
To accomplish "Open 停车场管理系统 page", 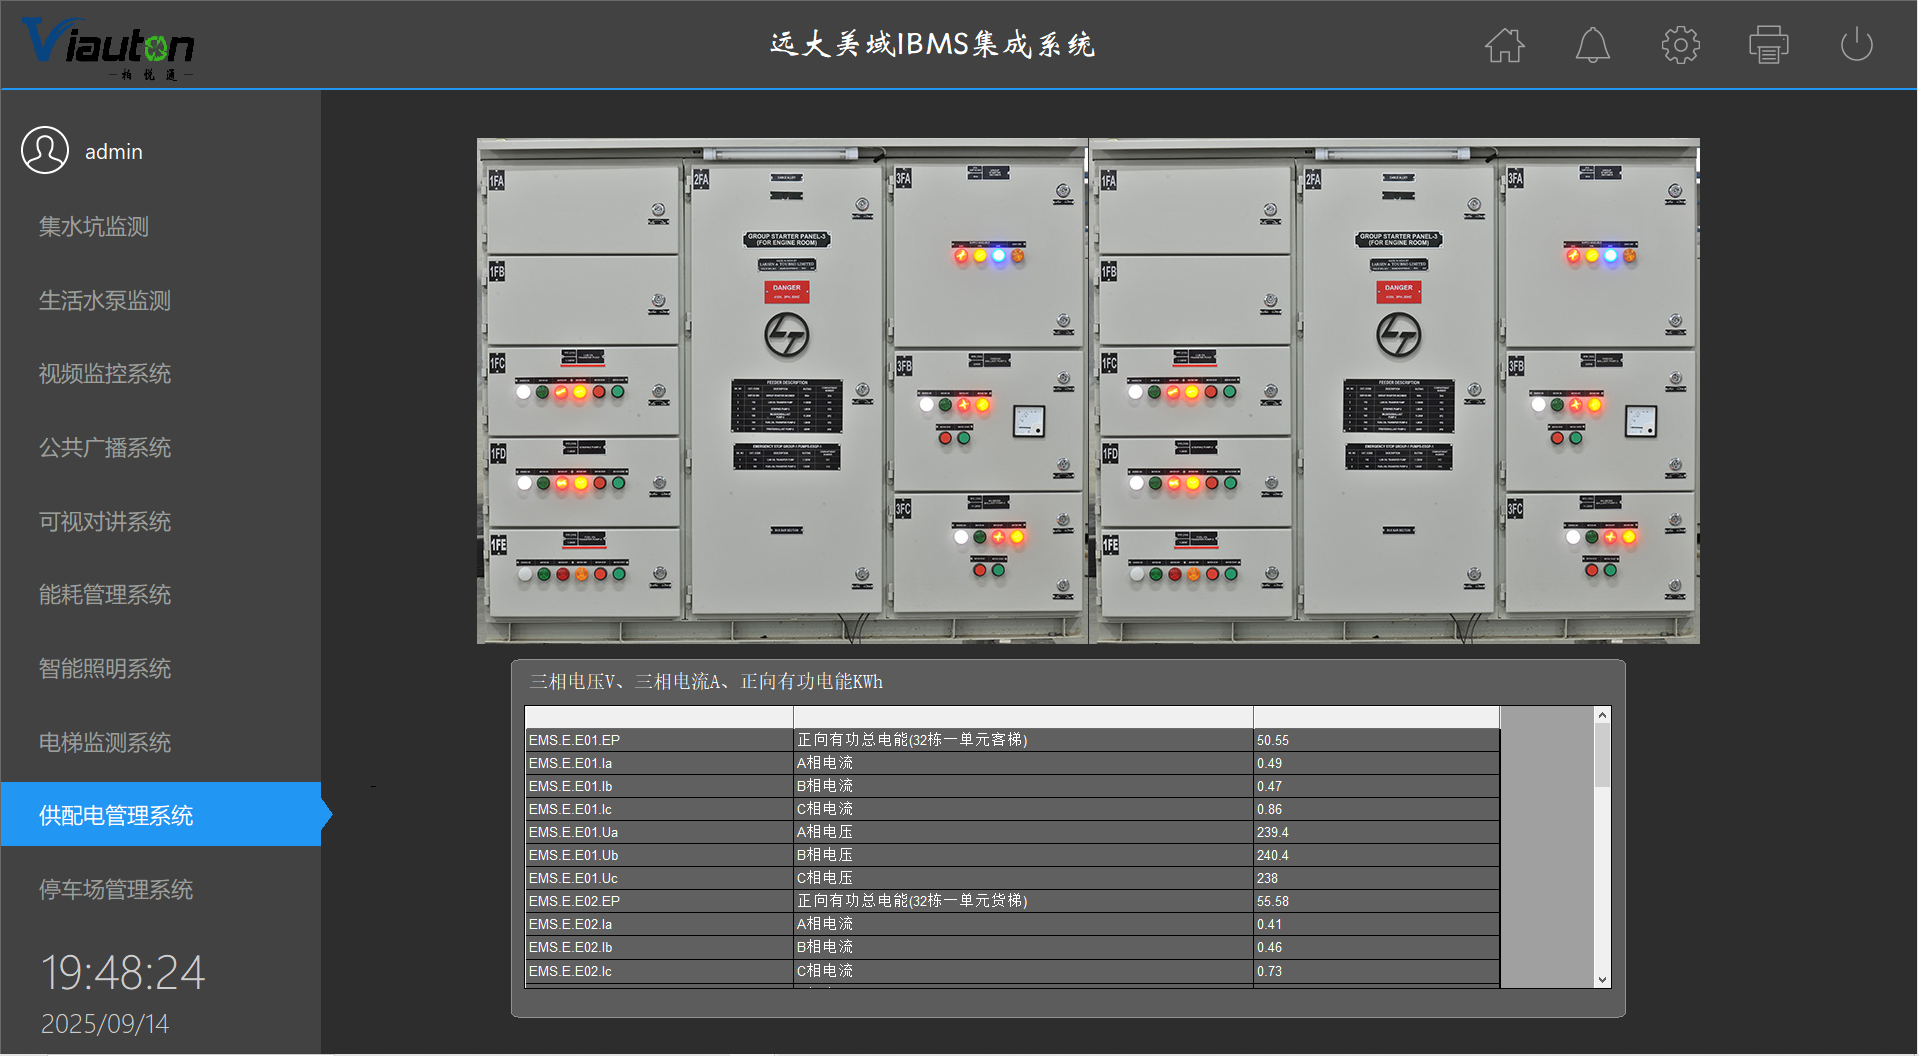I will click(x=116, y=890).
